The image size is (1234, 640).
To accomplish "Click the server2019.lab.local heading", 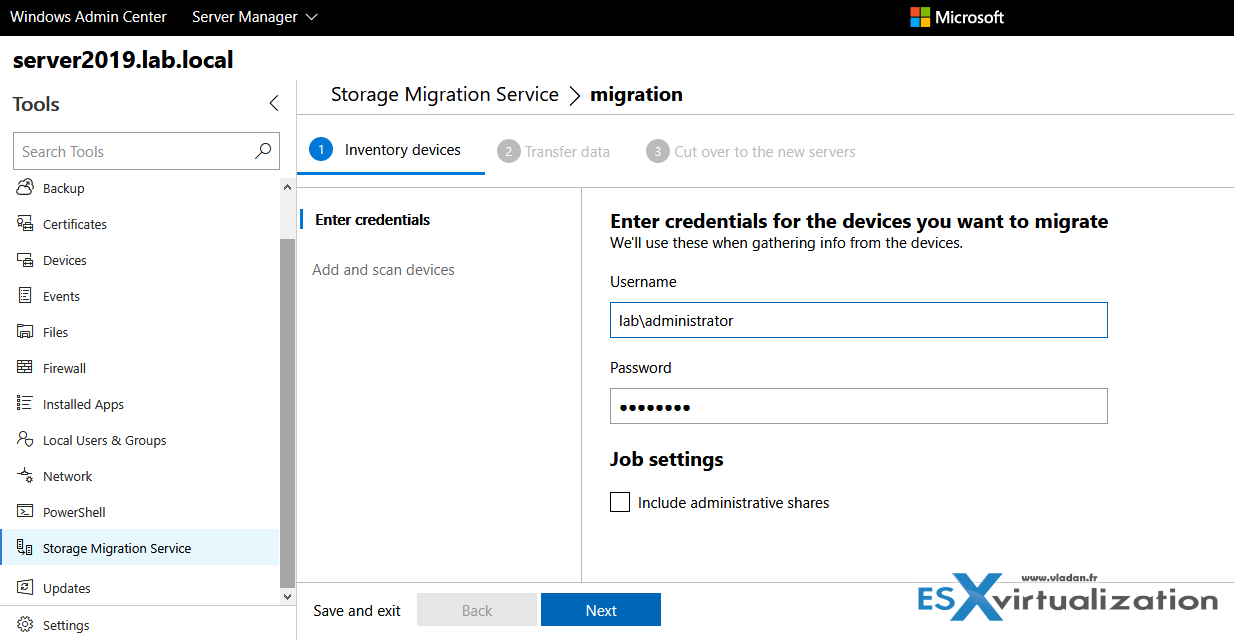I will [123, 60].
